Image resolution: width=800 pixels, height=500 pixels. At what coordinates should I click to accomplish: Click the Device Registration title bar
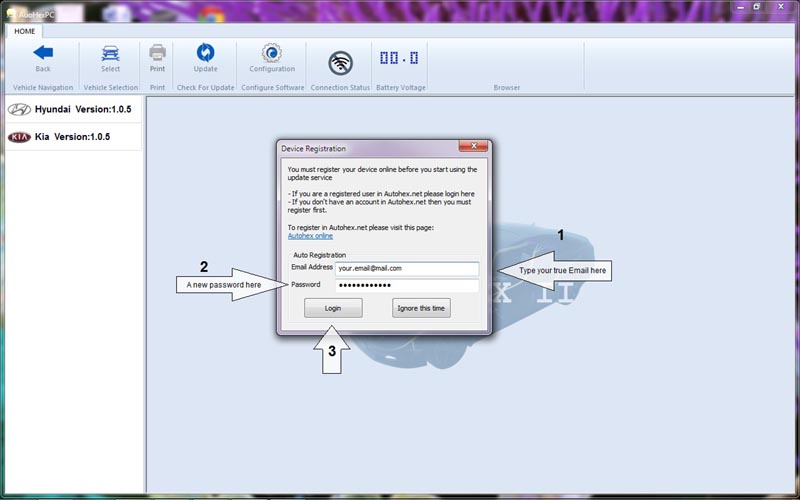(x=369, y=148)
